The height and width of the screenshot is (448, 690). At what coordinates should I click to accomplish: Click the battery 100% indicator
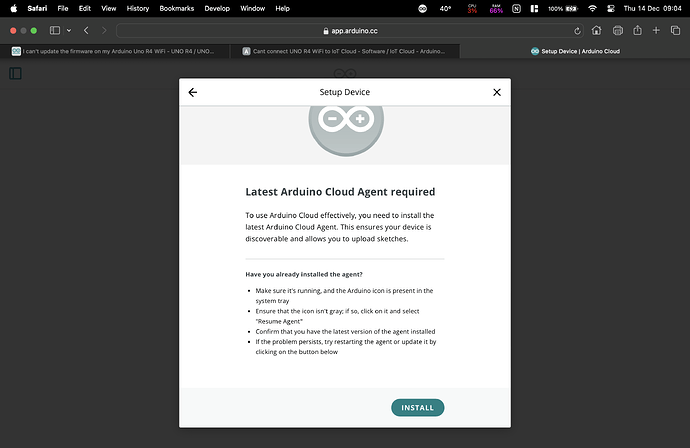pos(562,8)
